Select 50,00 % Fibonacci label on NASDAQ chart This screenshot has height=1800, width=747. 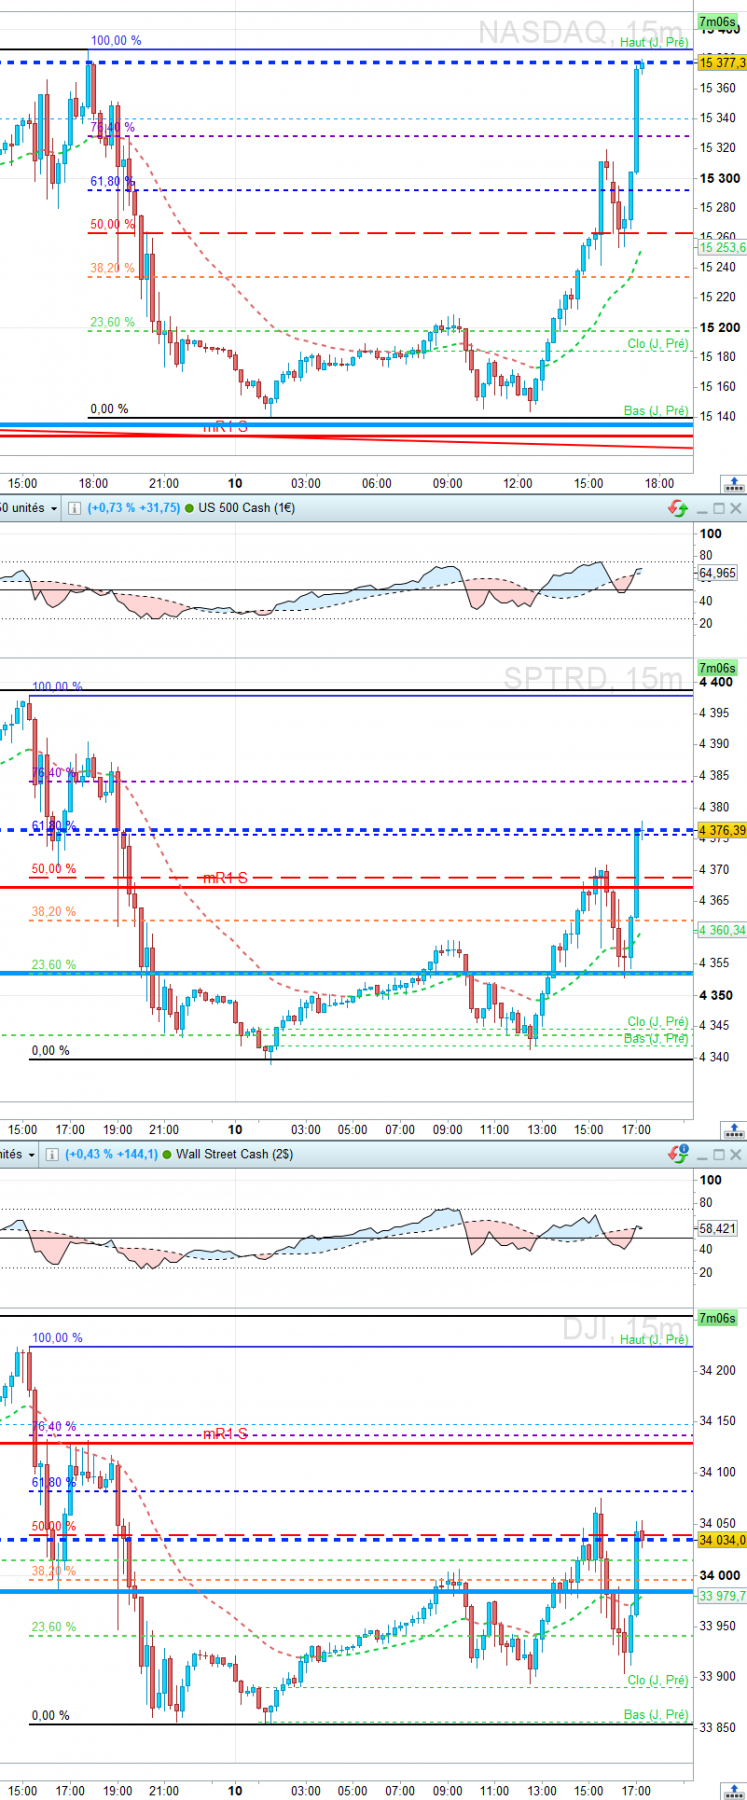point(112,225)
